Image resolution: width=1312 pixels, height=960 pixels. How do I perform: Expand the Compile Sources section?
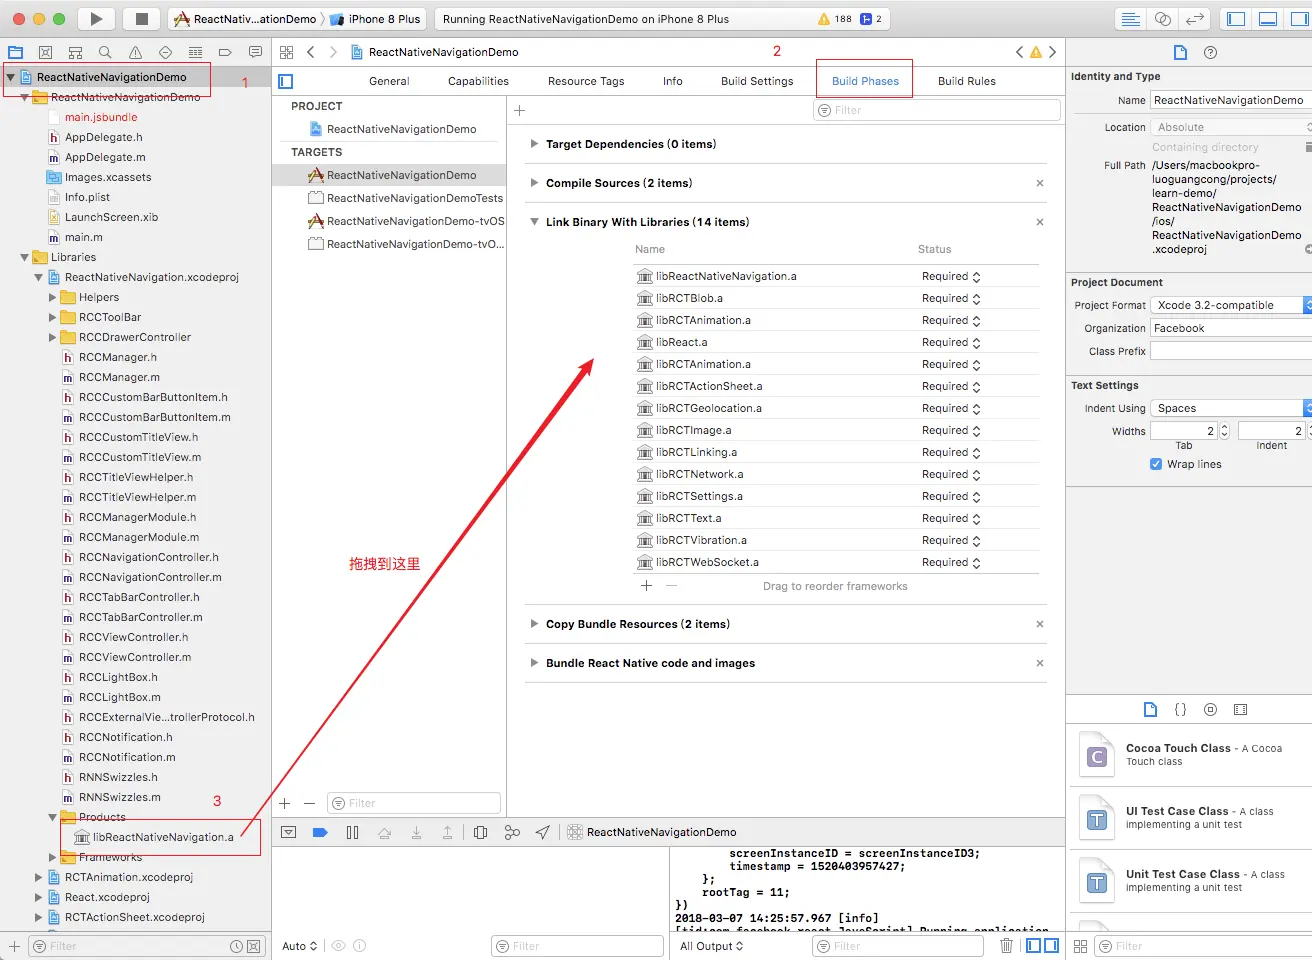click(534, 183)
